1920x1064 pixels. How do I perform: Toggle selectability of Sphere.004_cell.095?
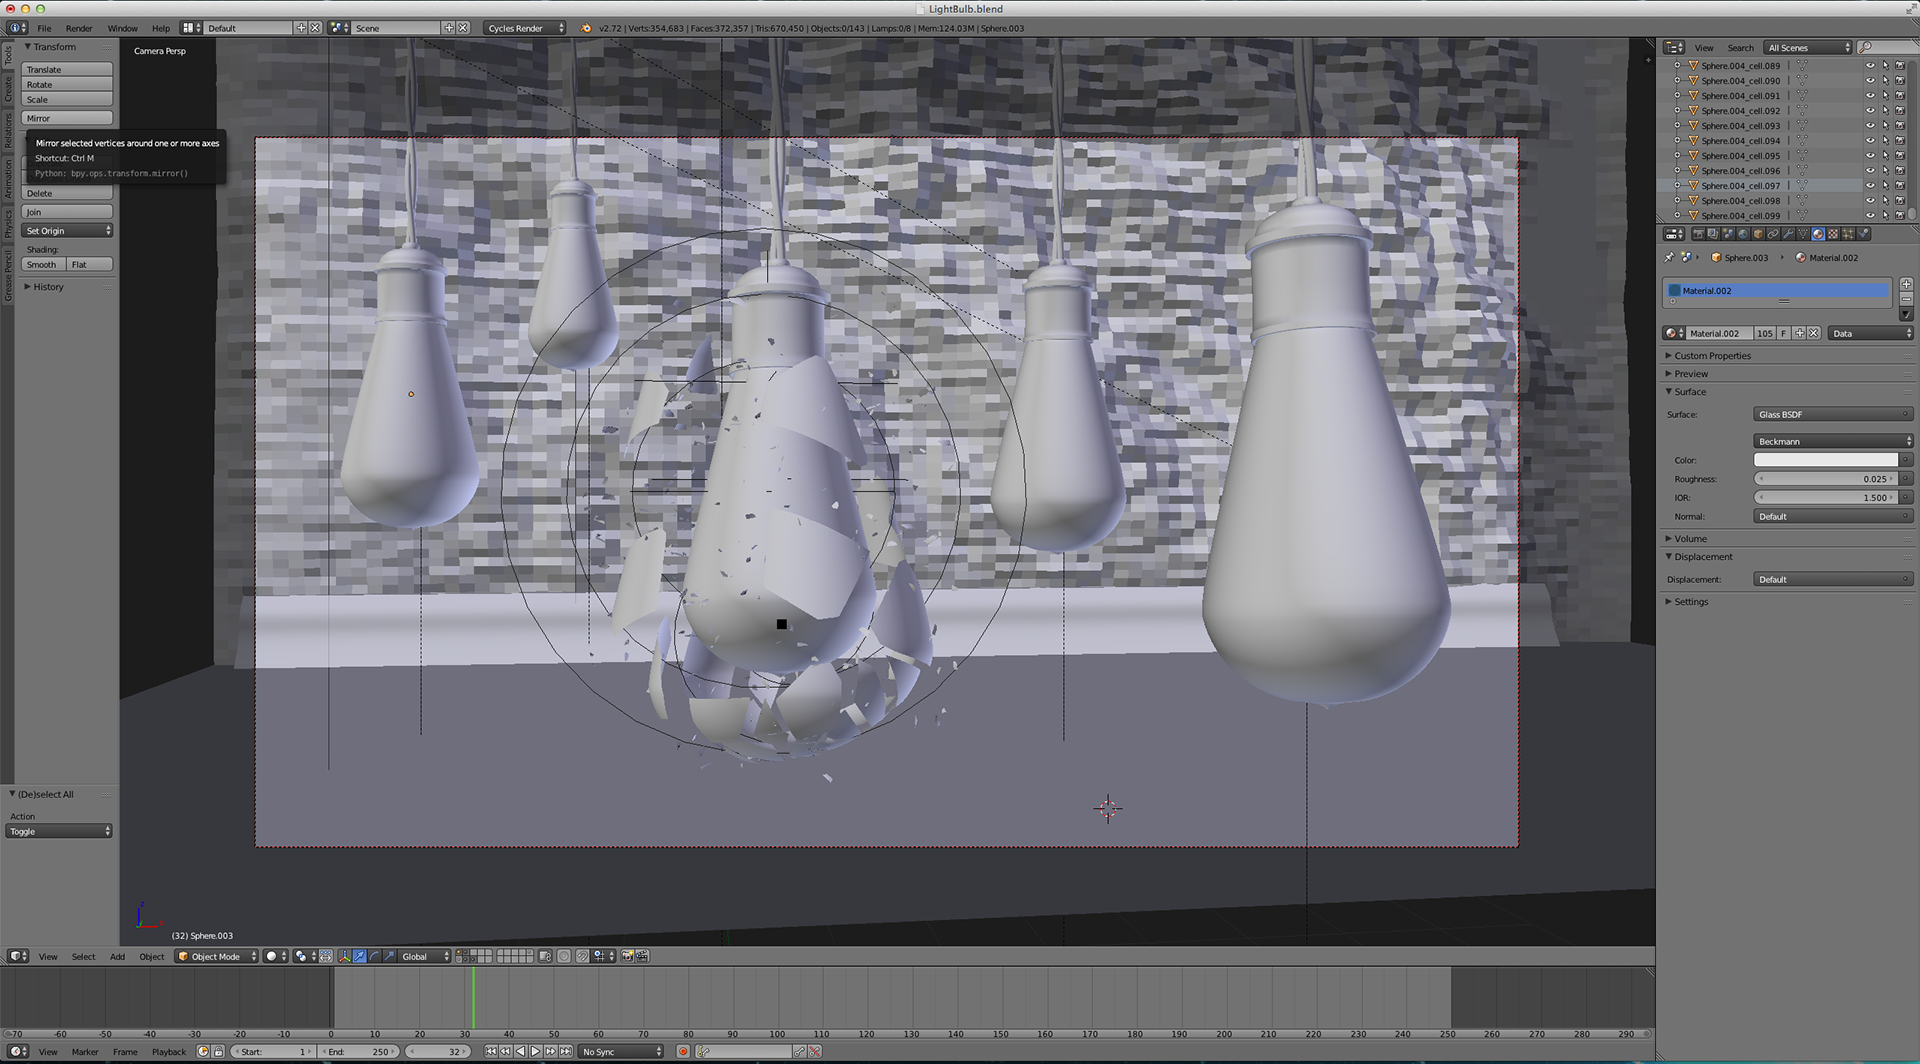pyautogui.click(x=1884, y=156)
